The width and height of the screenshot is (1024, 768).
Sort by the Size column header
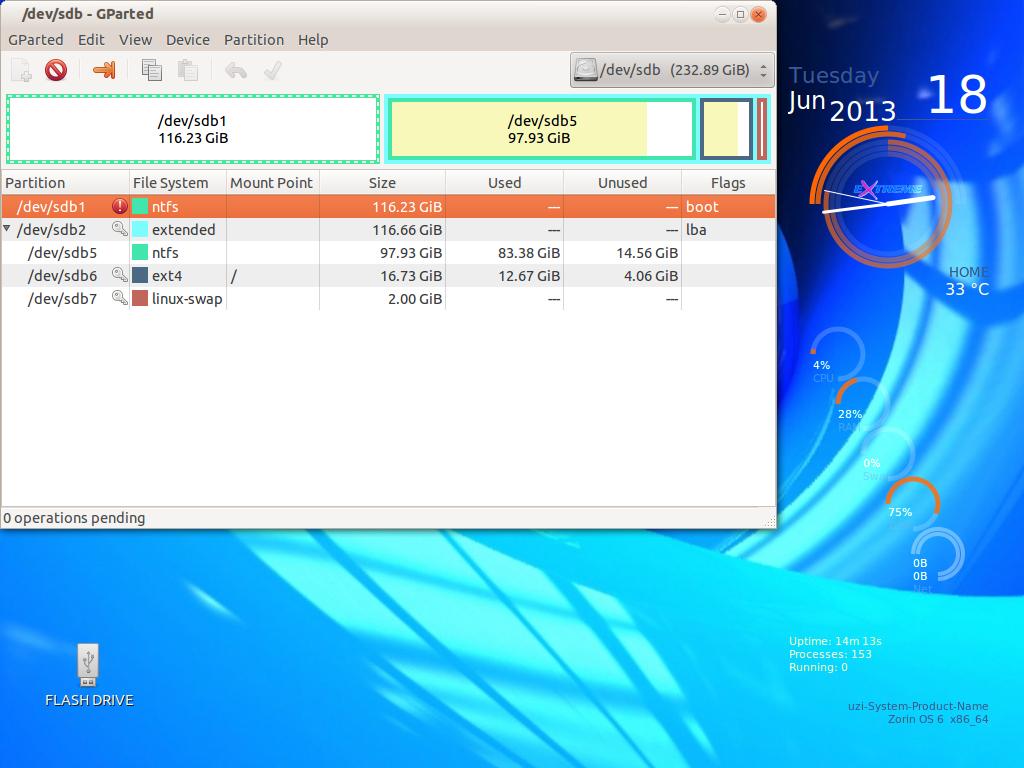point(382,183)
